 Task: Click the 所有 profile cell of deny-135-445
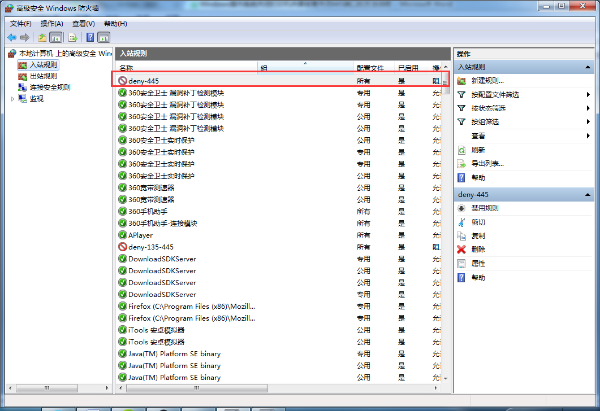pos(364,247)
